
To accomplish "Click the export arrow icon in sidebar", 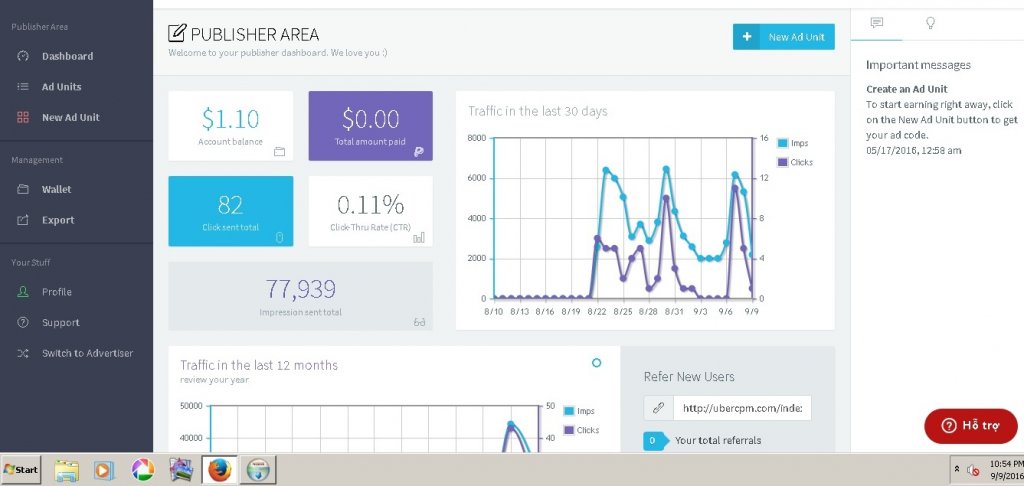I will pyautogui.click(x=23, y=220).
